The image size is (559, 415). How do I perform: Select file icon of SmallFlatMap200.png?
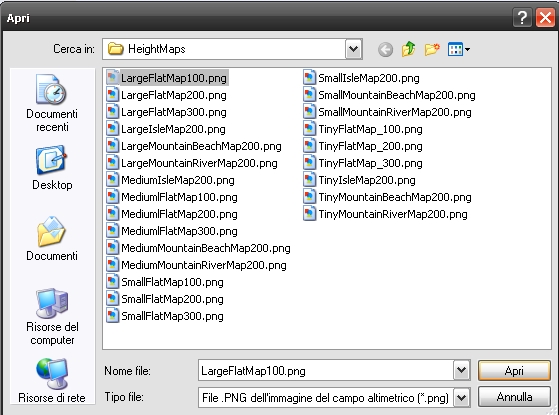pos(112,299)
